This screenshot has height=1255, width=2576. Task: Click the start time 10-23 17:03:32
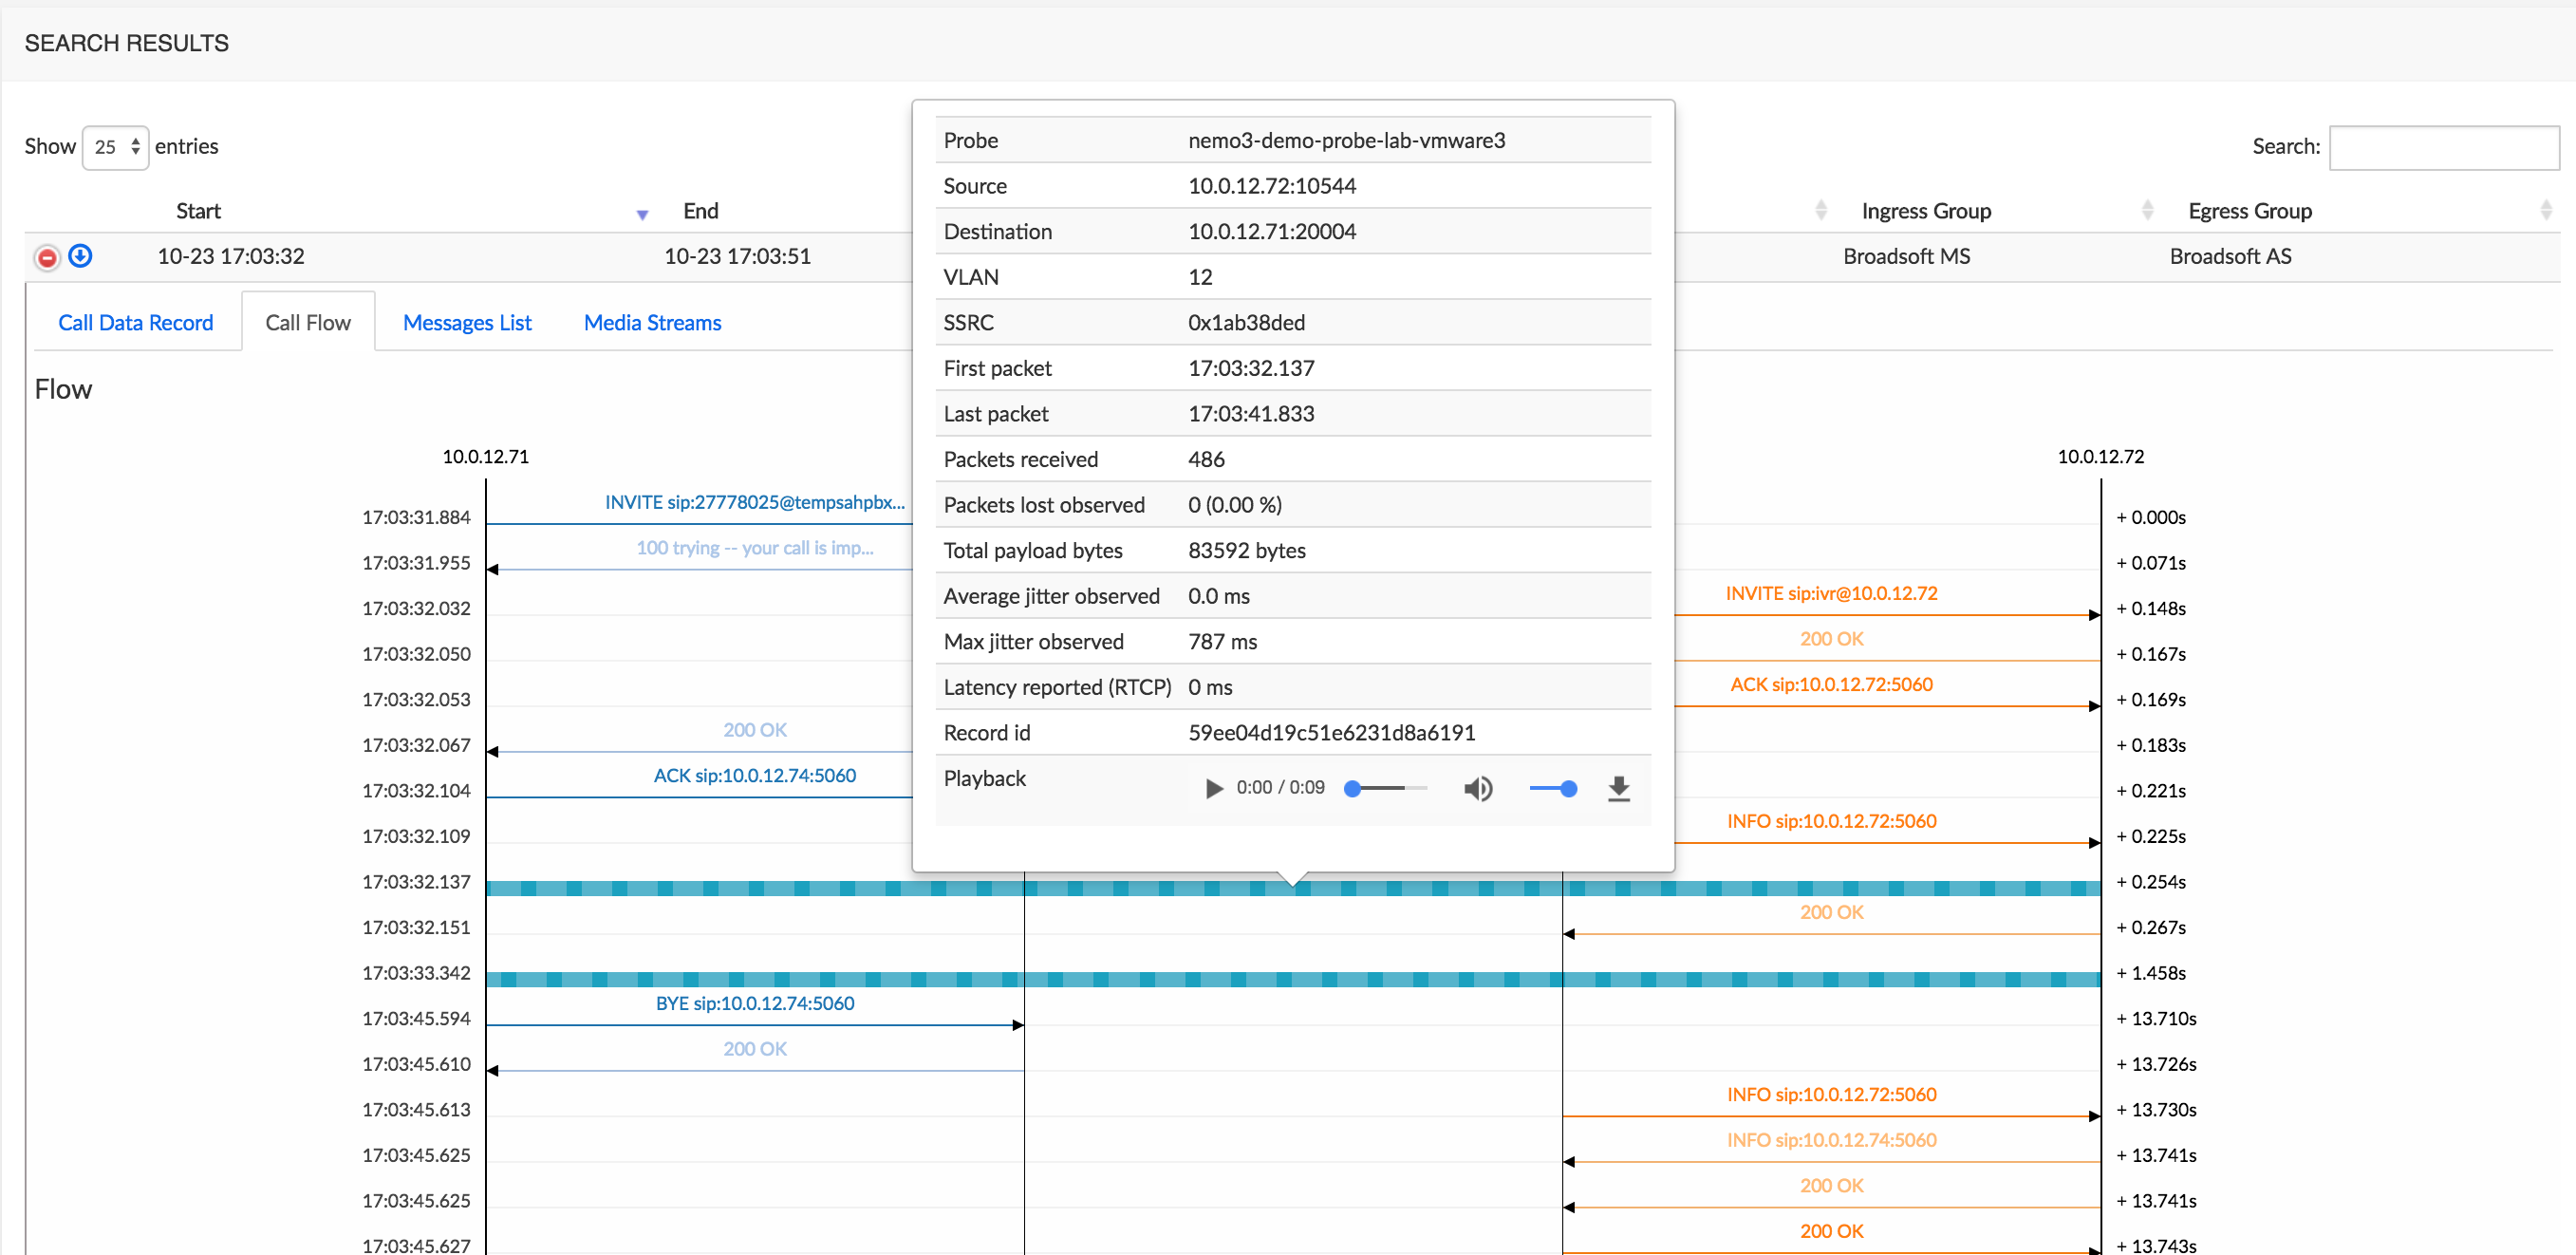click(230, 256)
